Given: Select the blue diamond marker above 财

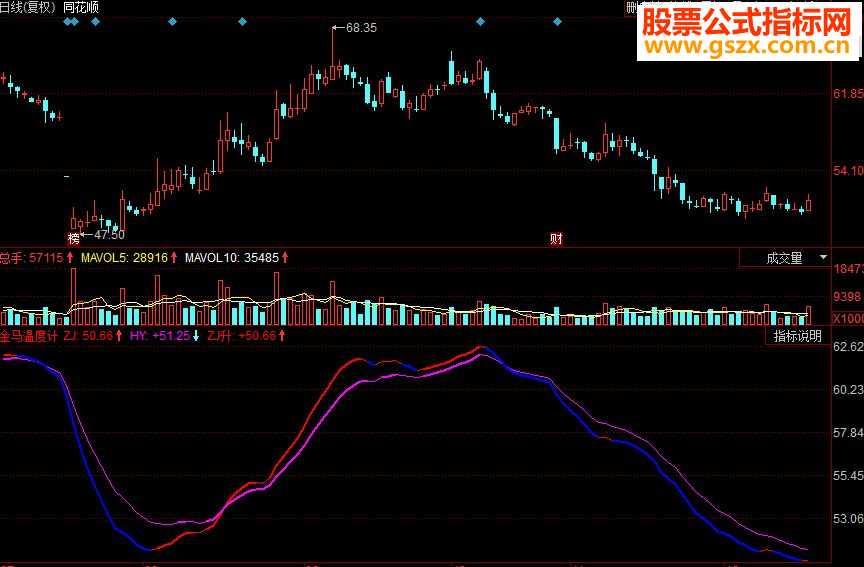Looking at the screenshot, I should coord(557,21).
